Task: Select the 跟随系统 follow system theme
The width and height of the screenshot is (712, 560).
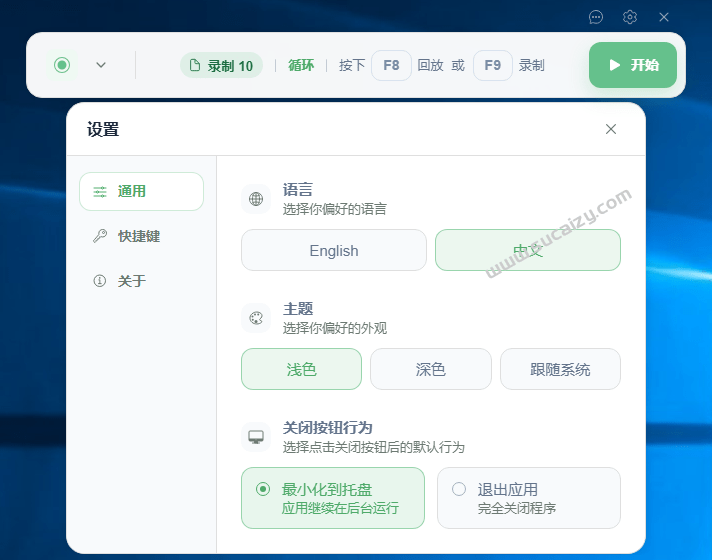Action: [560, 369]
